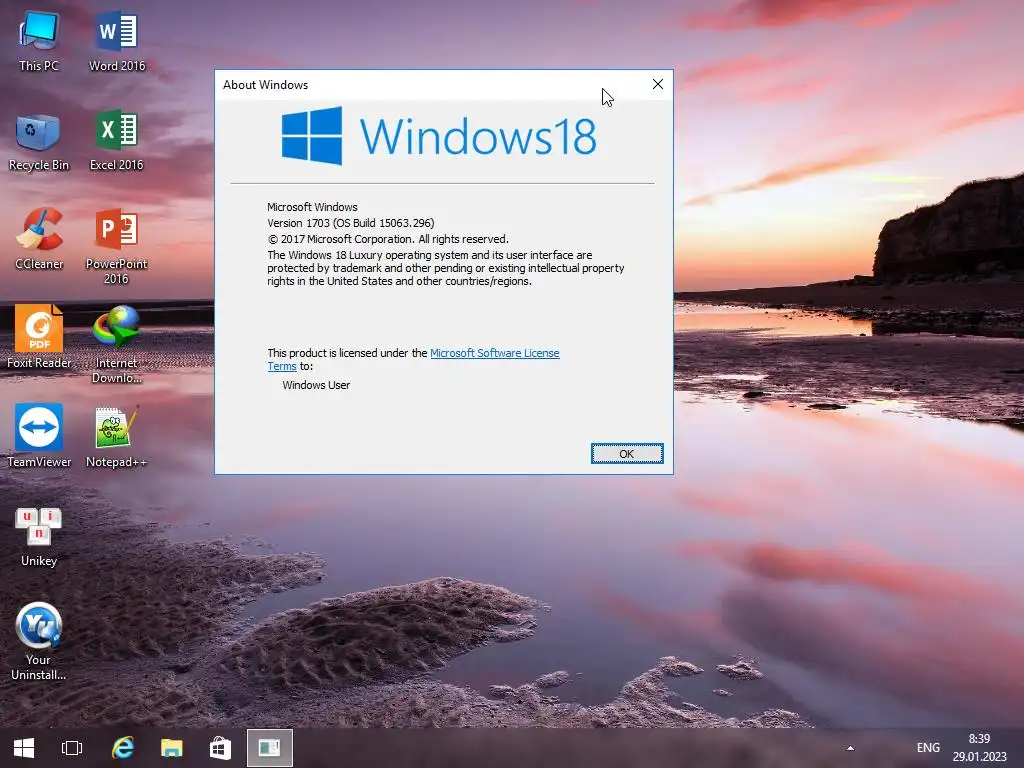
Task: Show hidden system tray icons
Action: point(850,748)
